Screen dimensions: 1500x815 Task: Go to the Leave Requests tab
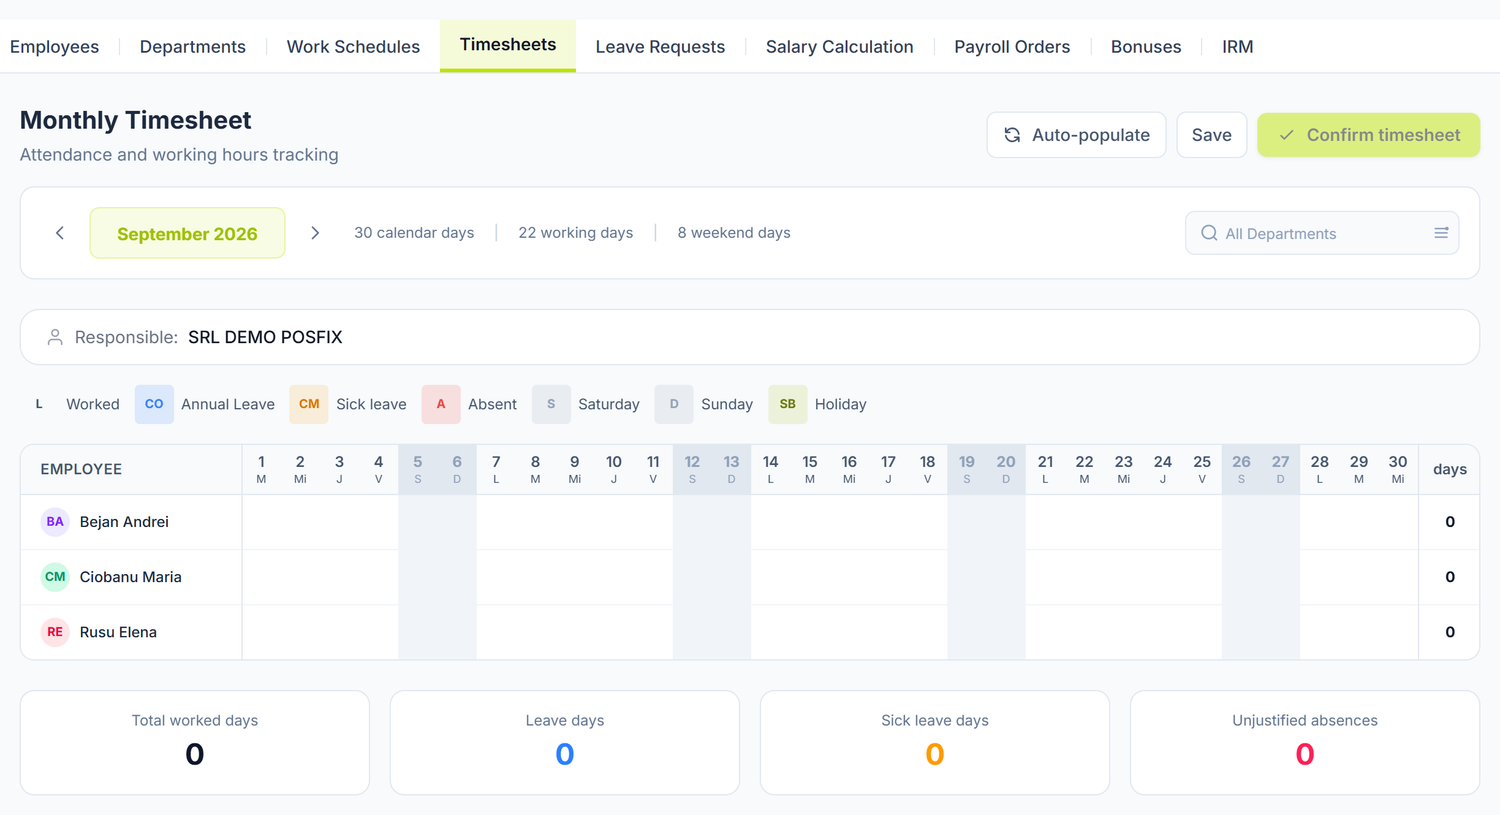pyautogui.click(x=660, y=47)
